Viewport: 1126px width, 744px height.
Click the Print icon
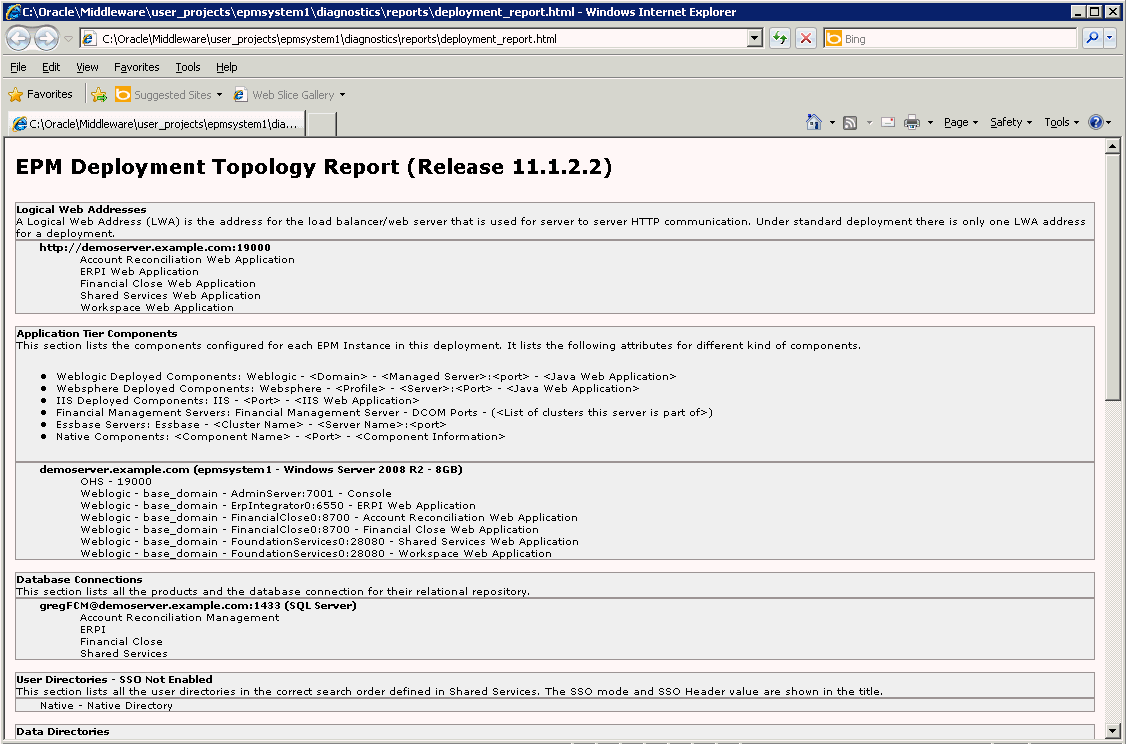tap(912, 122)
